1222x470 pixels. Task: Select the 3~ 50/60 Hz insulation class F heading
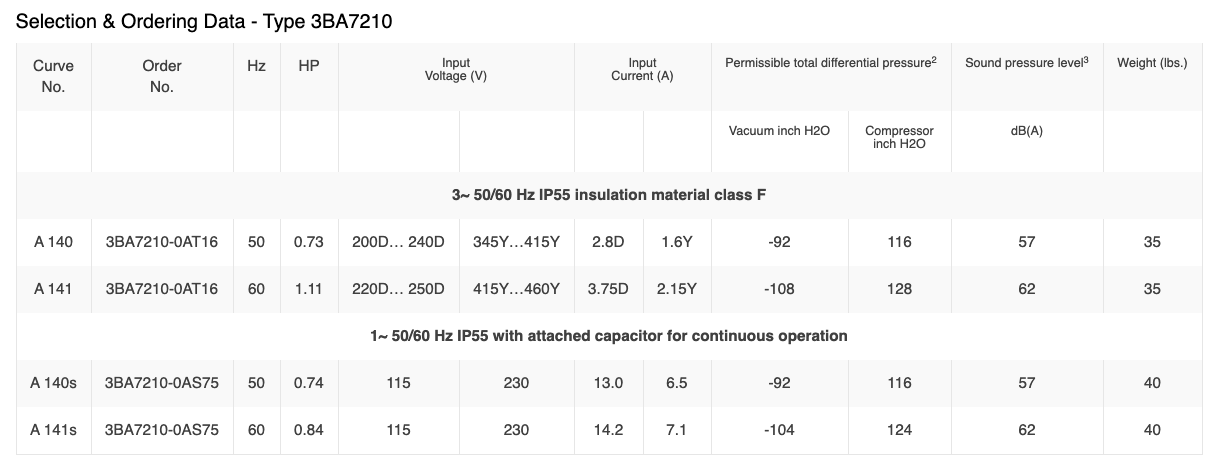tap(609, 194)
